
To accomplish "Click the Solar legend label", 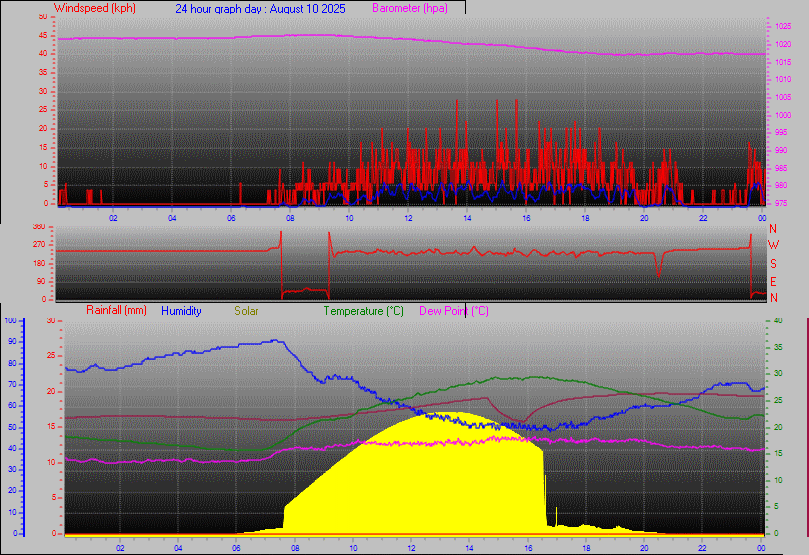I will pyautogui.click(x=246, y=311).
